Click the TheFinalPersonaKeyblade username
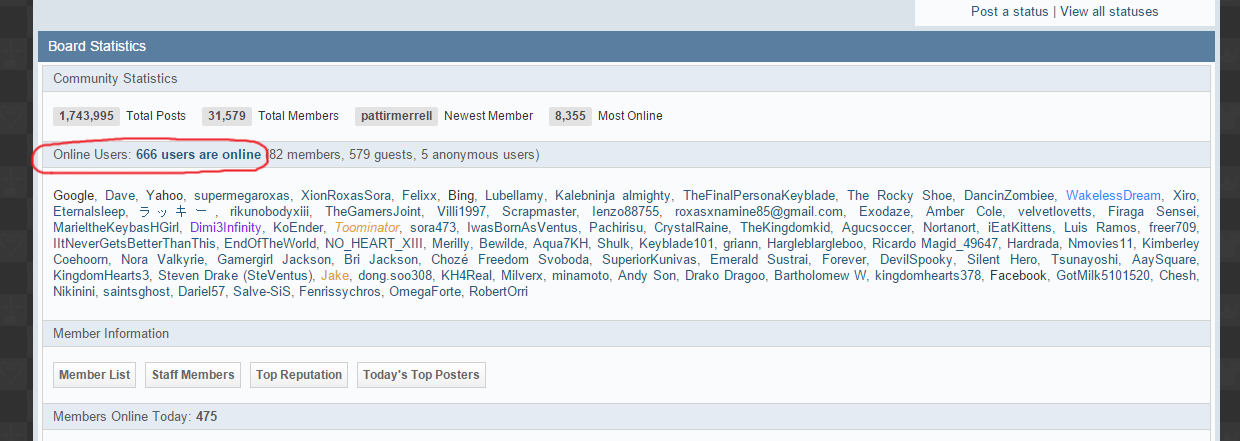The image size is (1240, 441). point(759,196)
